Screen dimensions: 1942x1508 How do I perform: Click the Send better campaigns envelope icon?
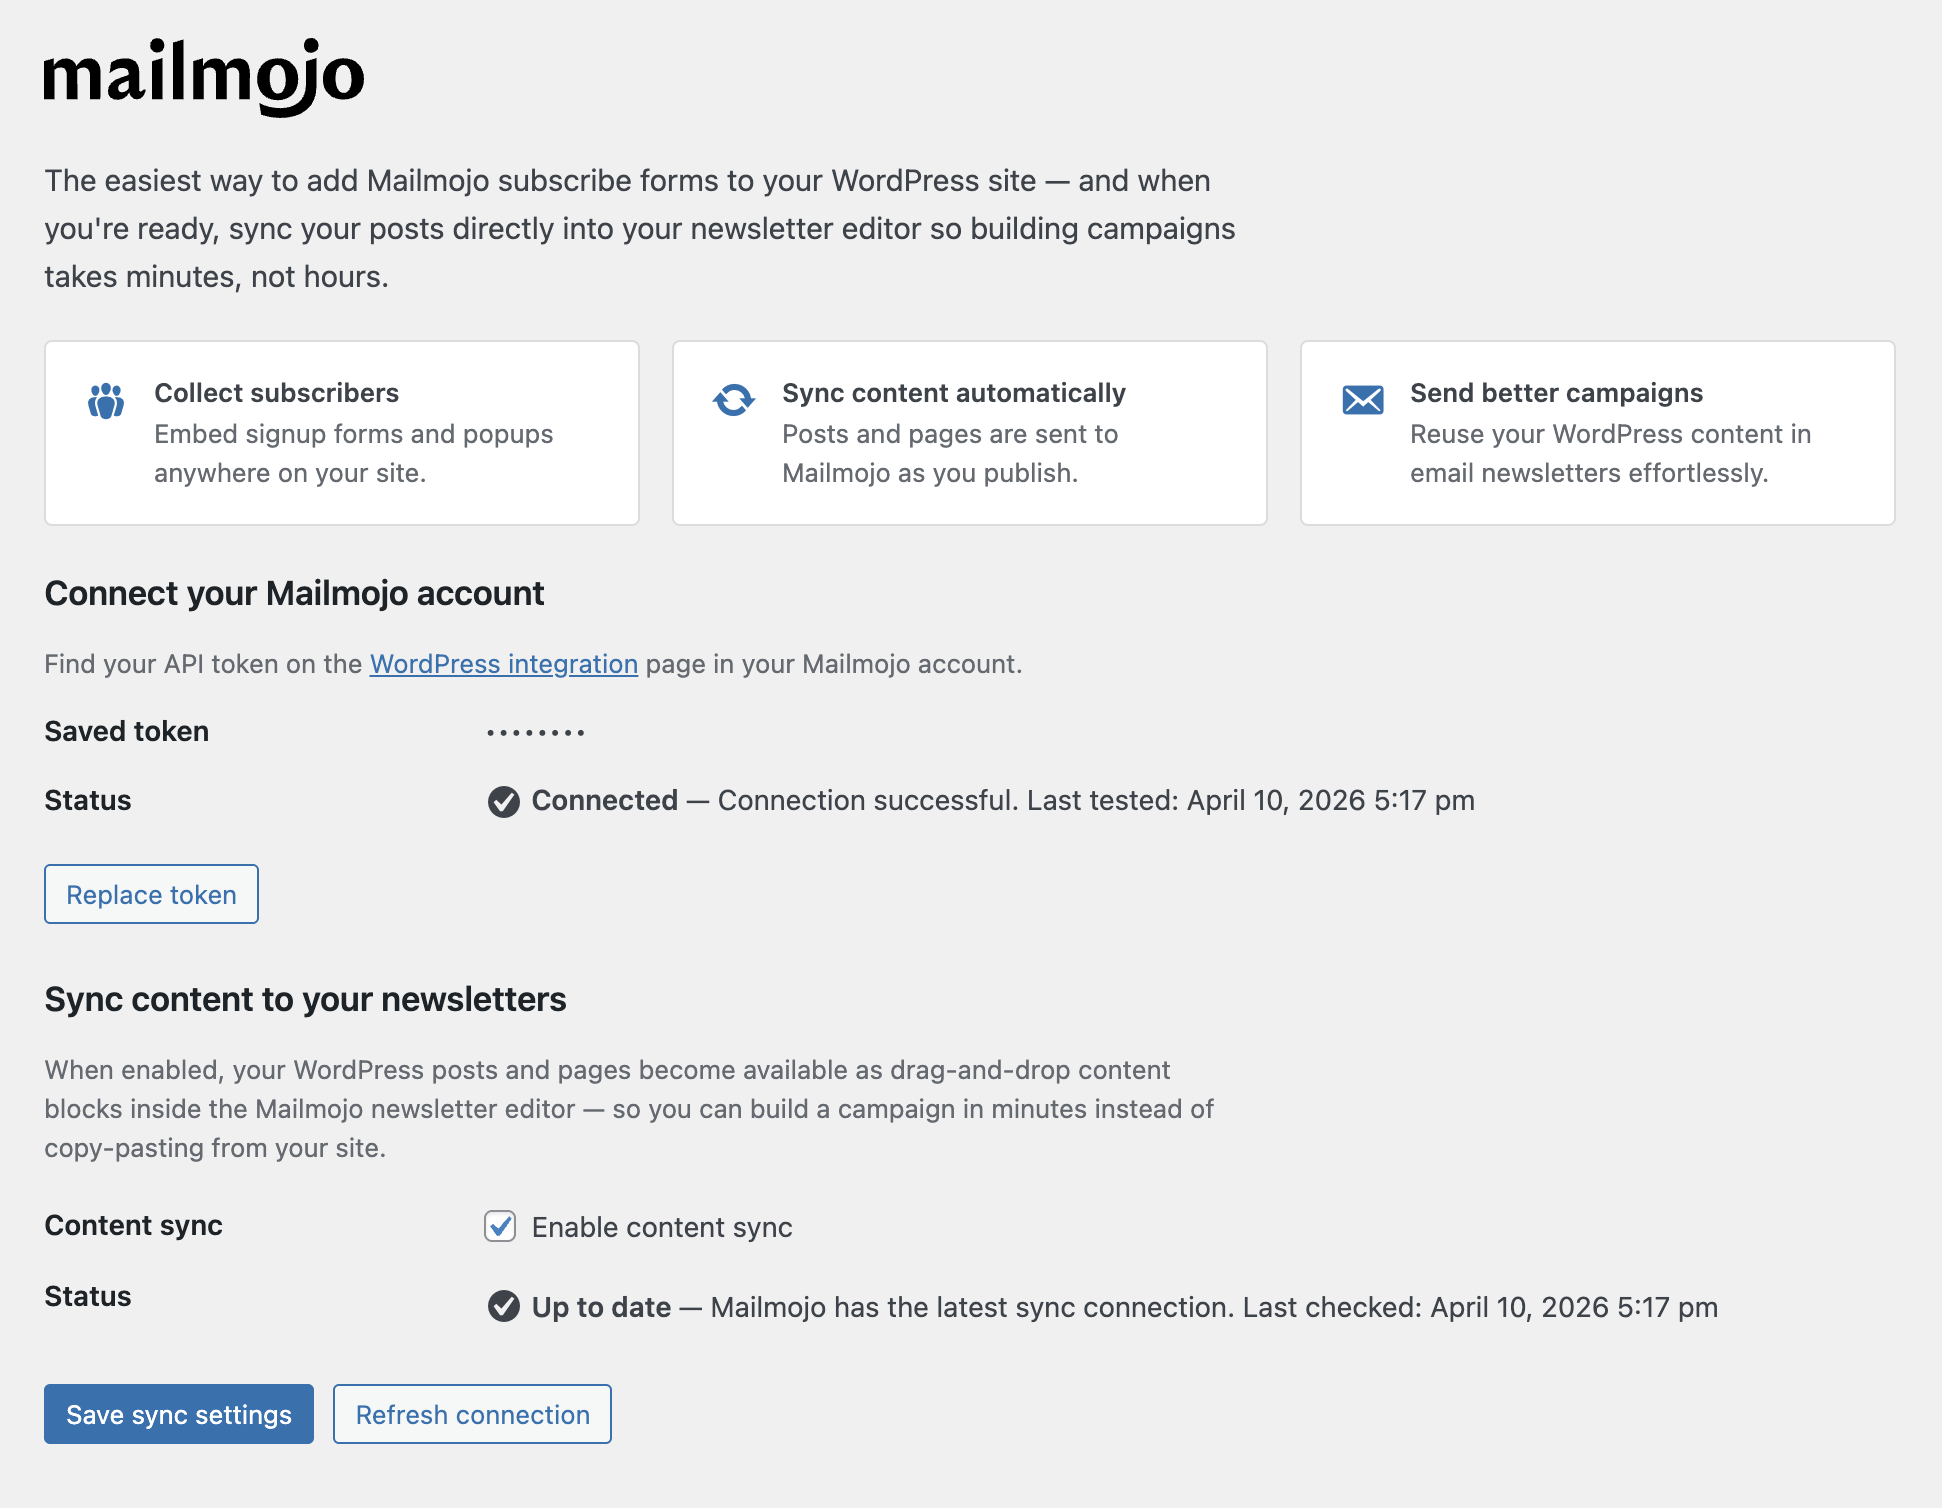pos(1363,400)
